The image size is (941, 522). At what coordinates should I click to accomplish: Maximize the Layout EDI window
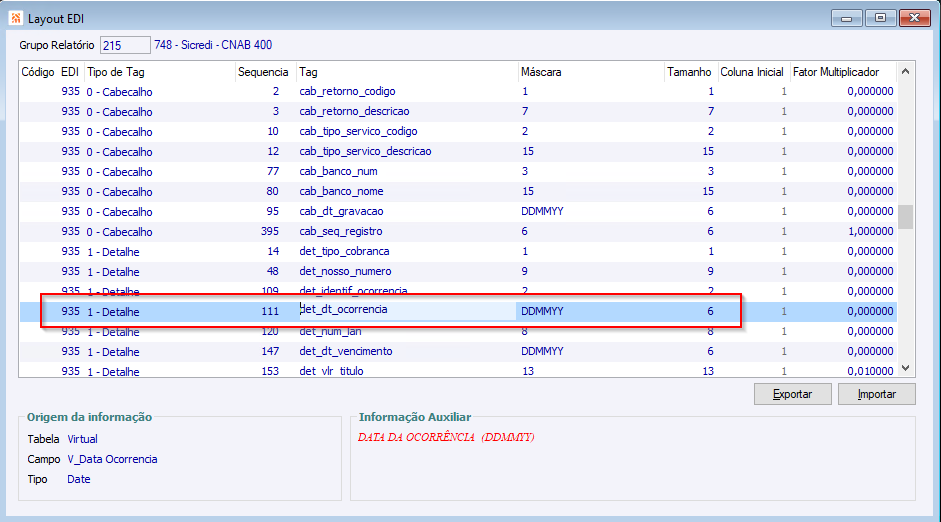pos(880,18)
